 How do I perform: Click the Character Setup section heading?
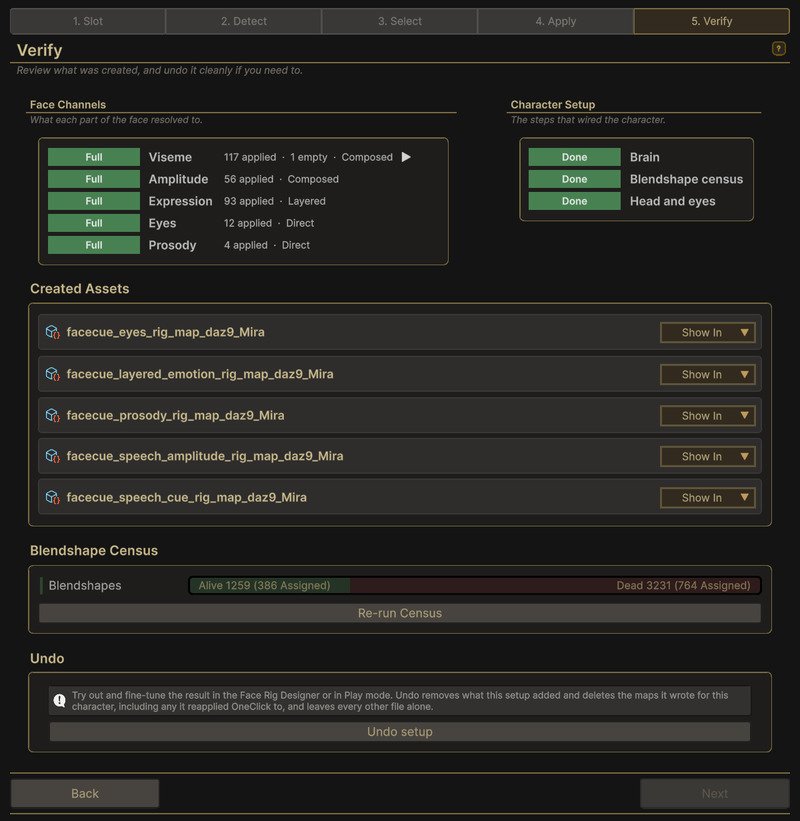point(553,105)
